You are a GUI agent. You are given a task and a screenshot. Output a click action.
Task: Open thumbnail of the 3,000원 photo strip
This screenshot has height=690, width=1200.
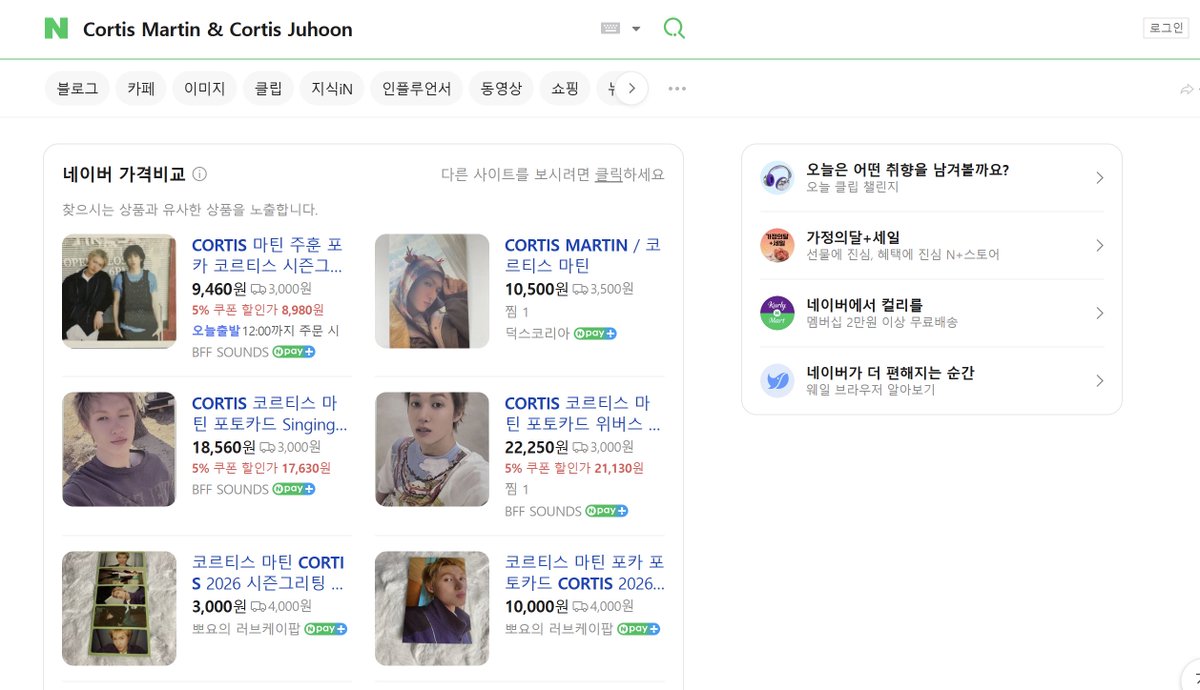tap(119, 608)
